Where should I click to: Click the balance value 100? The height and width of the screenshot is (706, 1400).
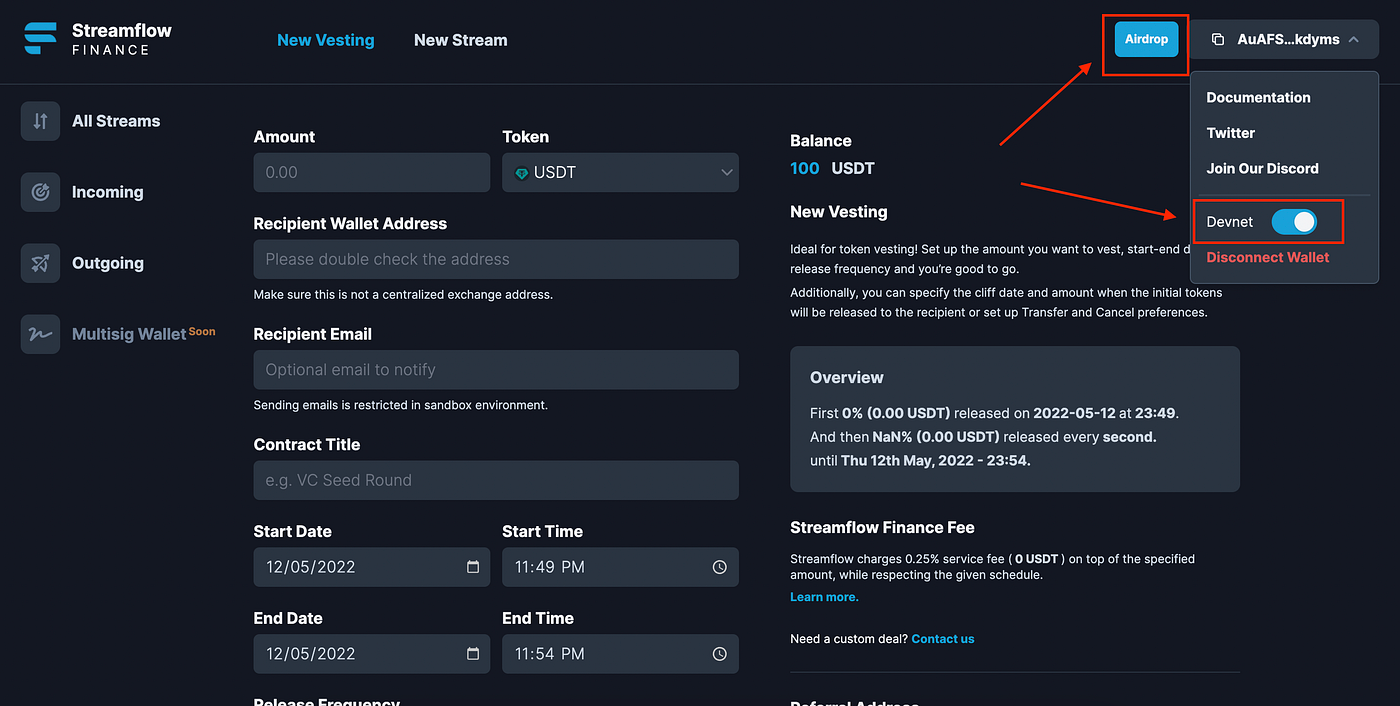(x=804, y=168)
